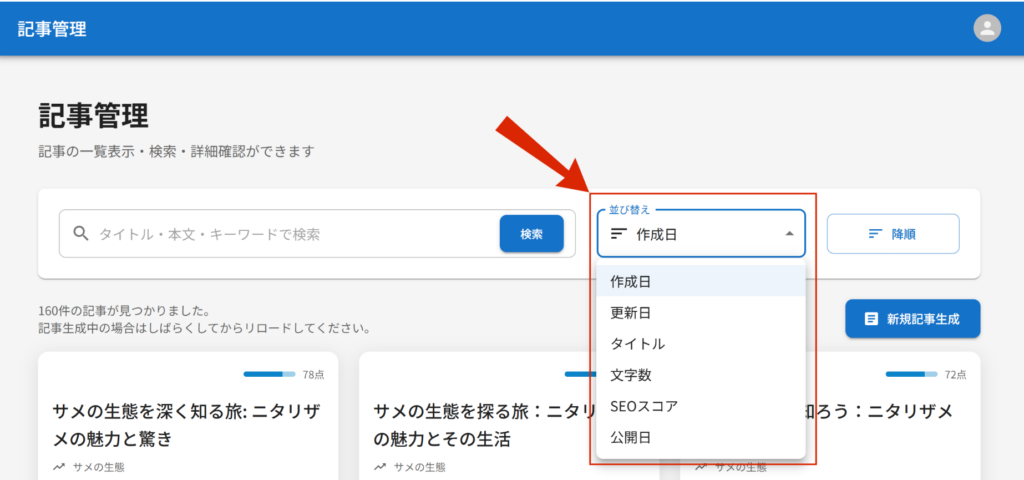Click the 78点 score progress bar

(x=269, y=375)
